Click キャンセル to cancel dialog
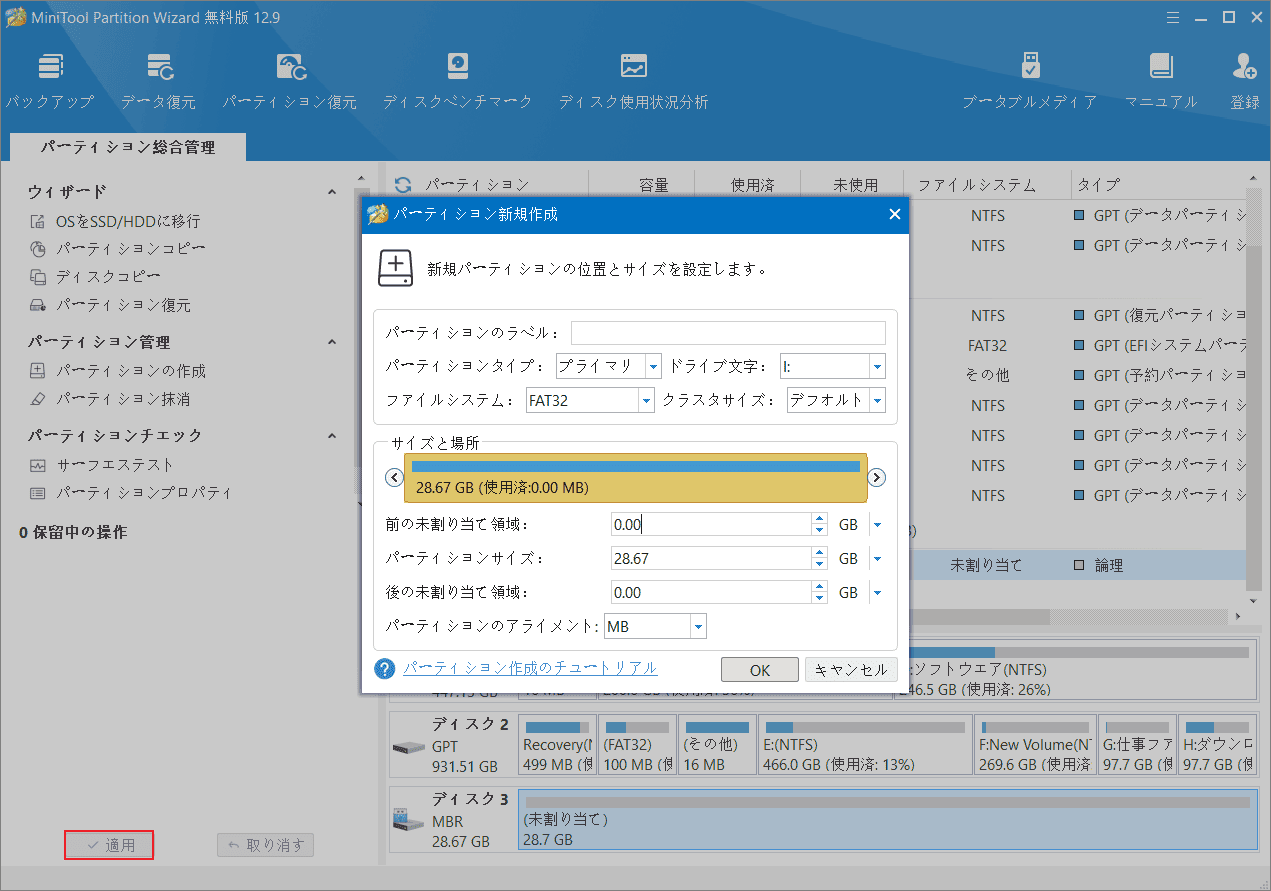 [x=851, y=670]
